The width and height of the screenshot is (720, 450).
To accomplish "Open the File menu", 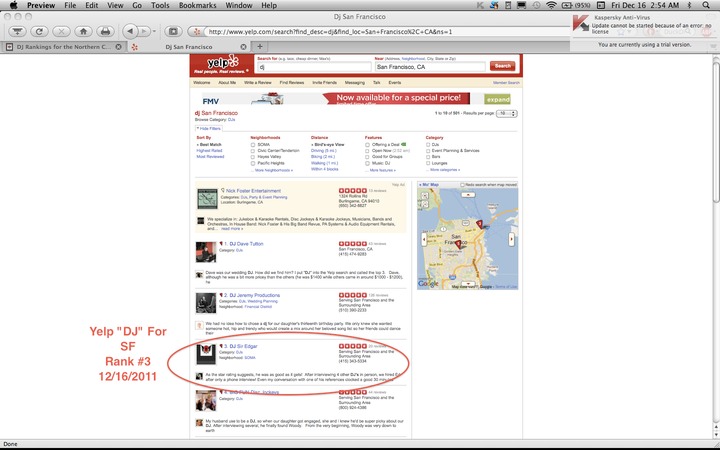I will pyautogui.click(x=70, y=6).
